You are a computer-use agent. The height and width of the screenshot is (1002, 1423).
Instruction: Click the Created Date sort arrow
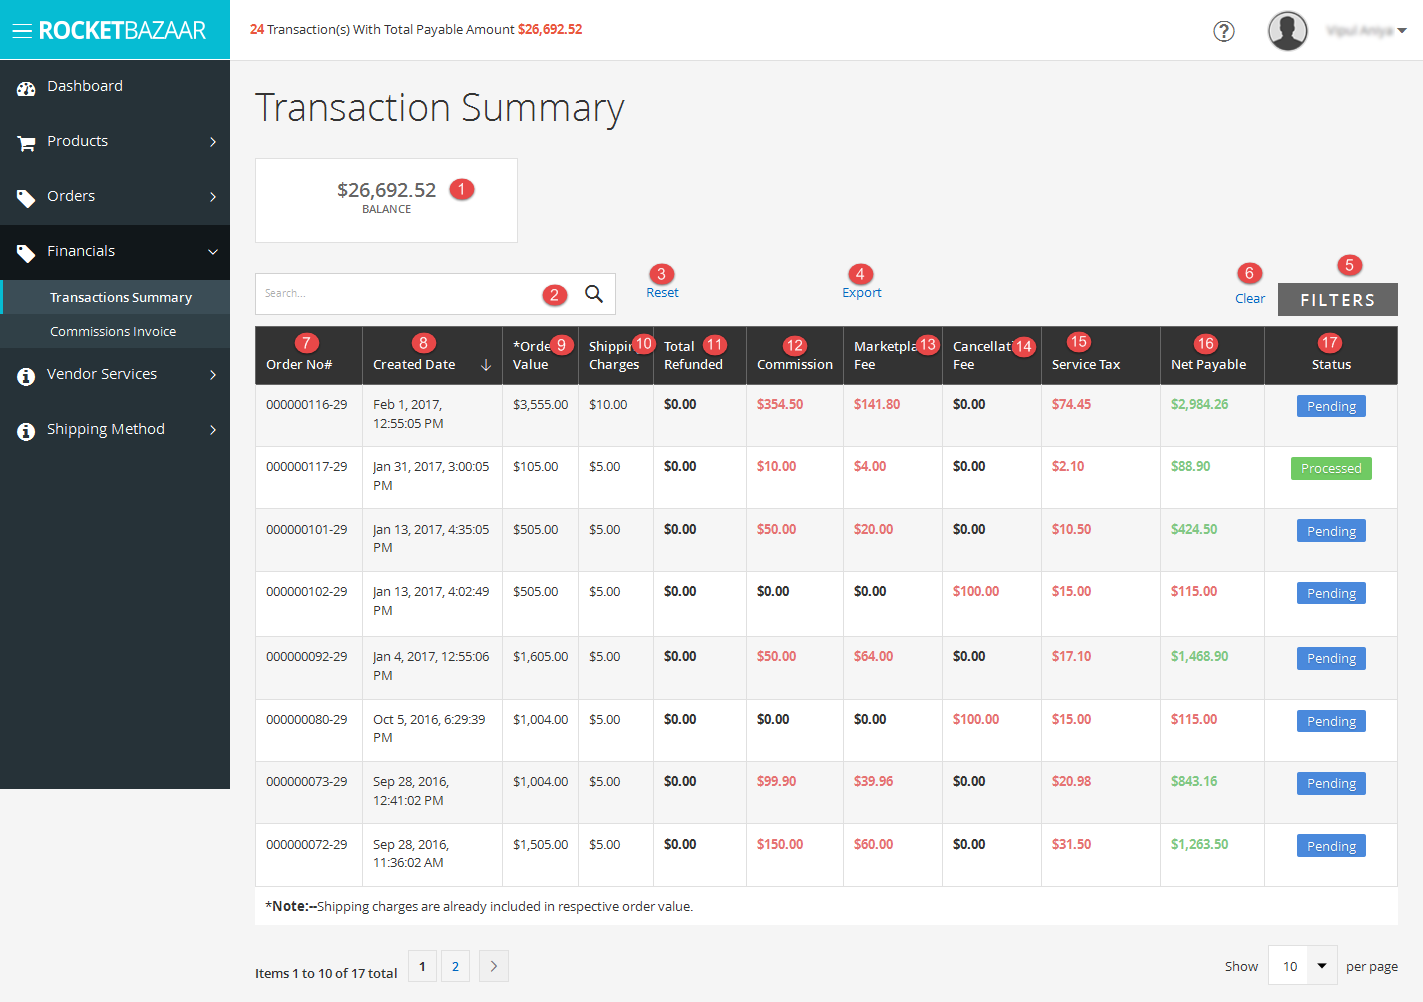tap(486, 365)
